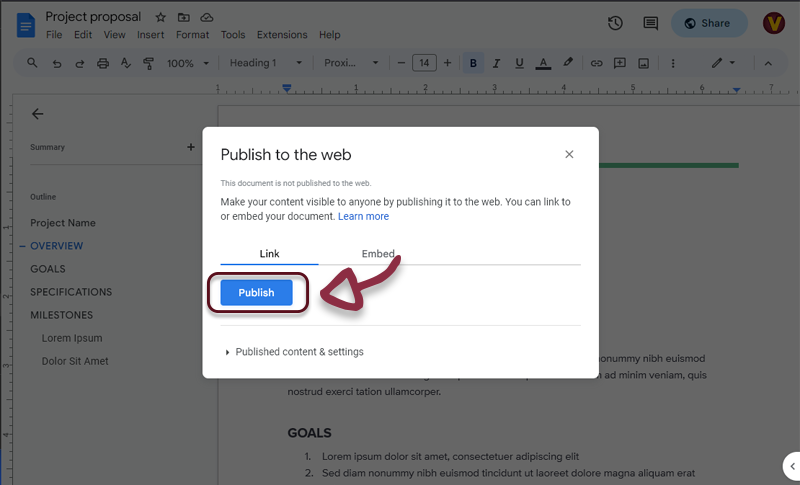Click the Share button
The width and height of the screenshot is (800, 485).
(708, 23)
